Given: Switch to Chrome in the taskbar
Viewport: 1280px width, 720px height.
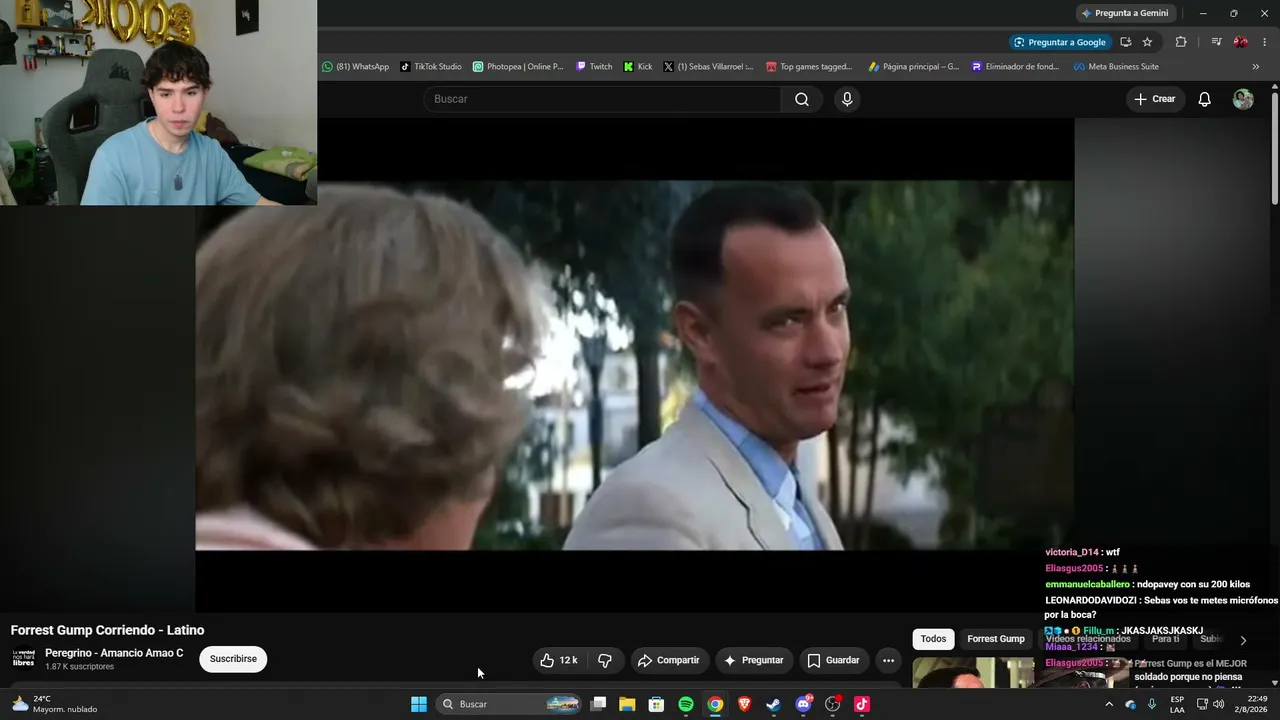Looking at the screenshot, I should point(715,704).
